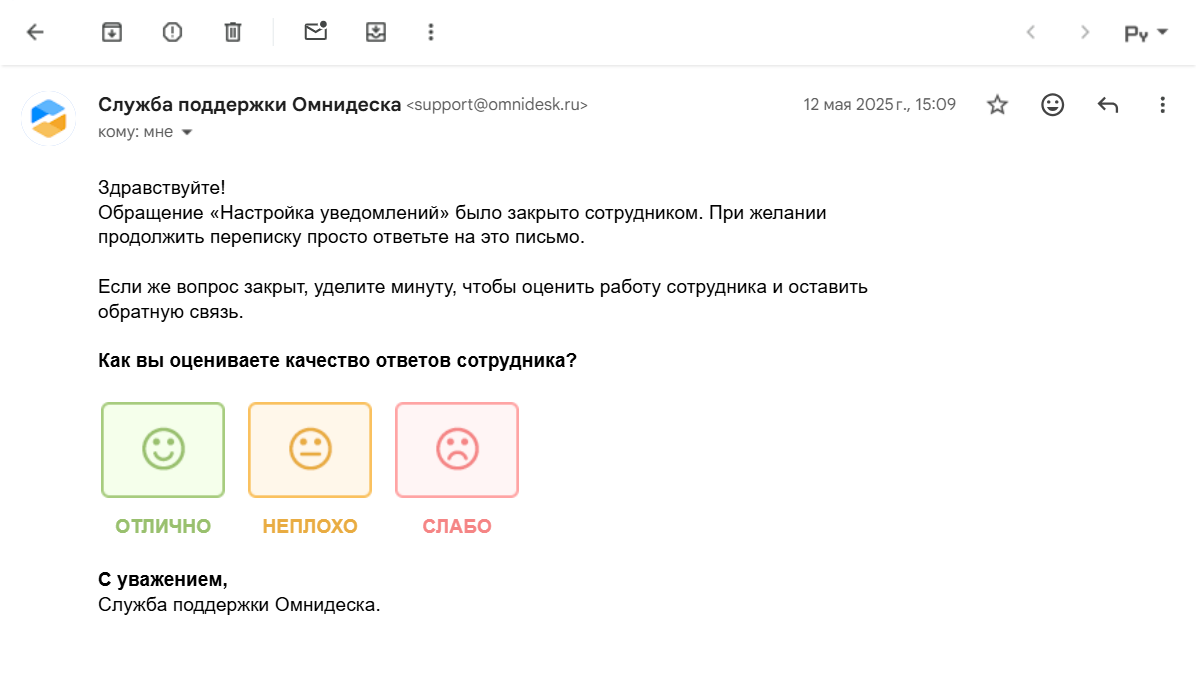Click the box icon with double down arrow
Screen dimensions: 1196x685
tap(376, 32)
